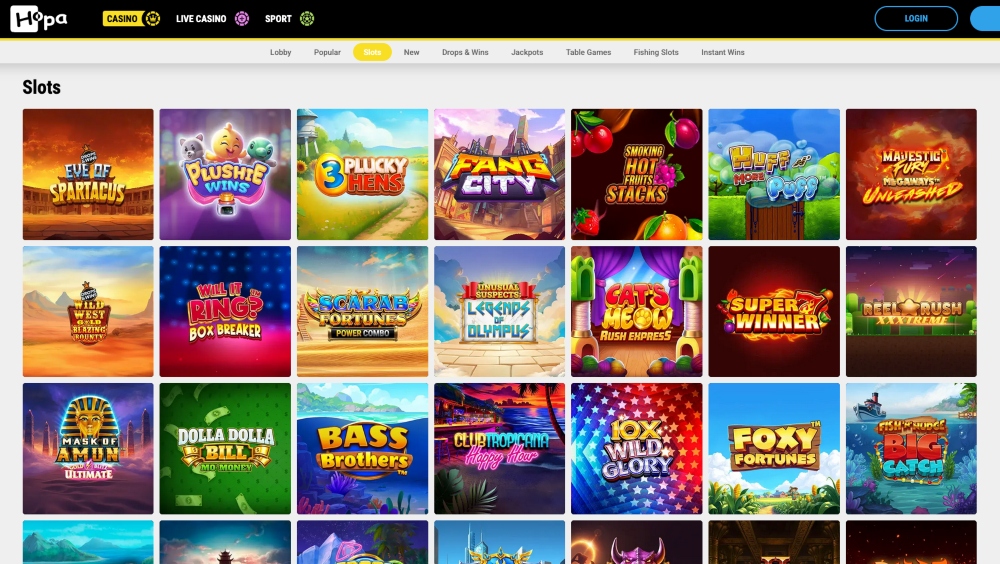Open the Bass Brothers slot thumbnail

click(362, 448)
